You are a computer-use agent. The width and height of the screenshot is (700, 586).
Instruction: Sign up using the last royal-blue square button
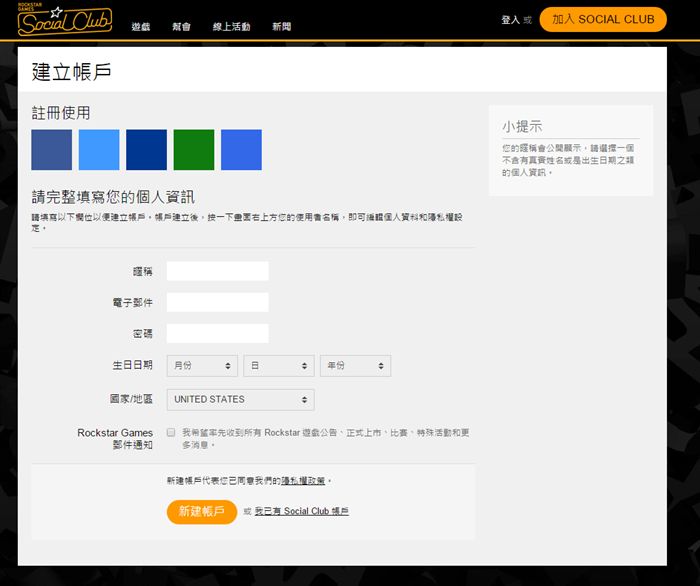(x=241, y=150)
